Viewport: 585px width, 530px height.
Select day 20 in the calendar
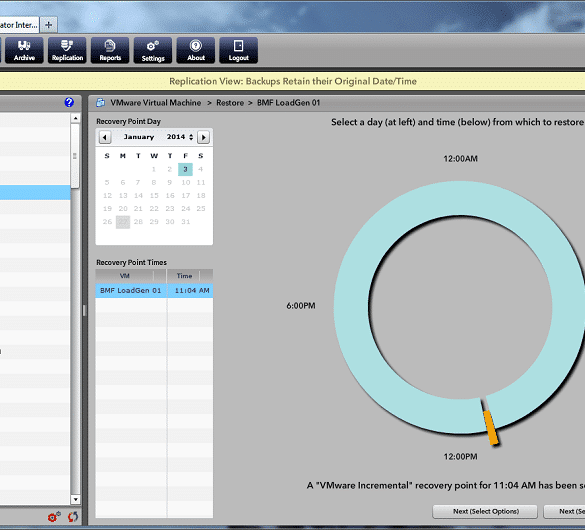[123, 208]
